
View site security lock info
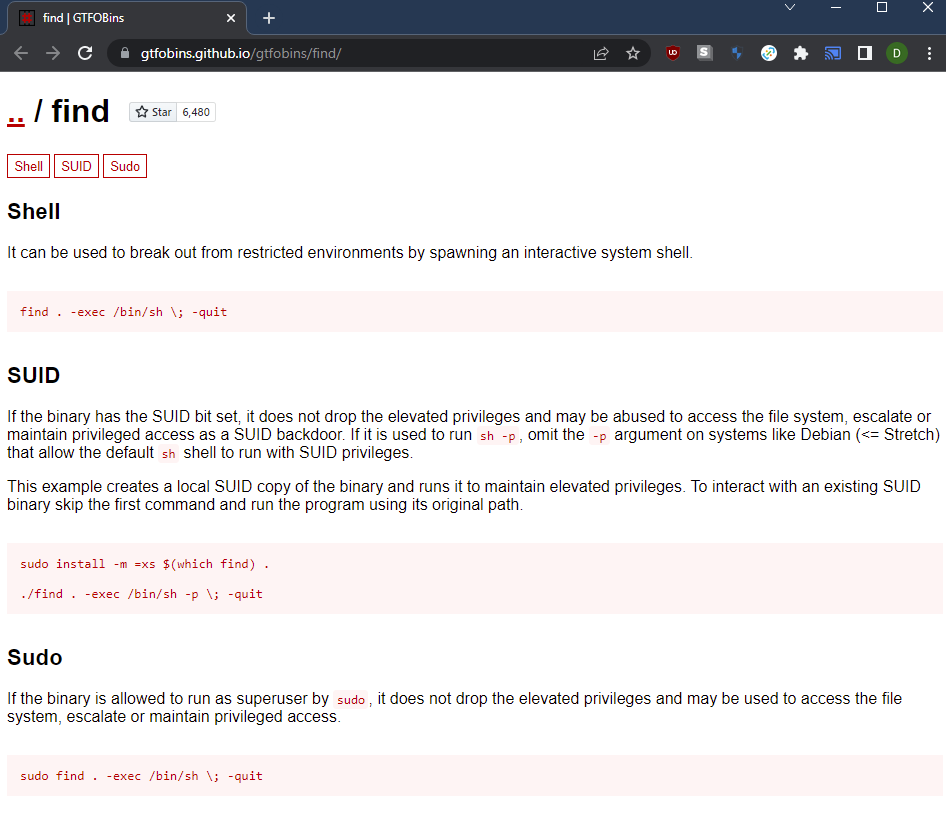[x=125, y=53]
